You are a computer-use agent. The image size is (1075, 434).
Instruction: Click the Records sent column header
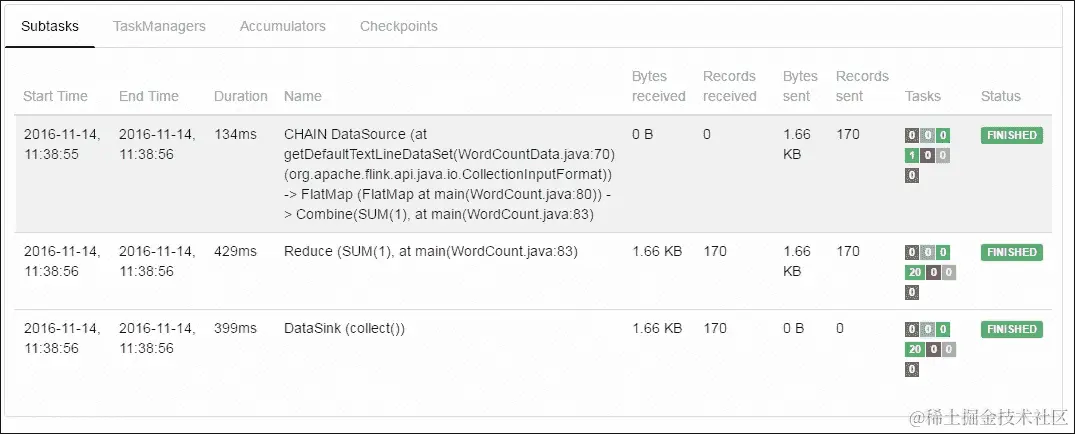click(862, 86)
